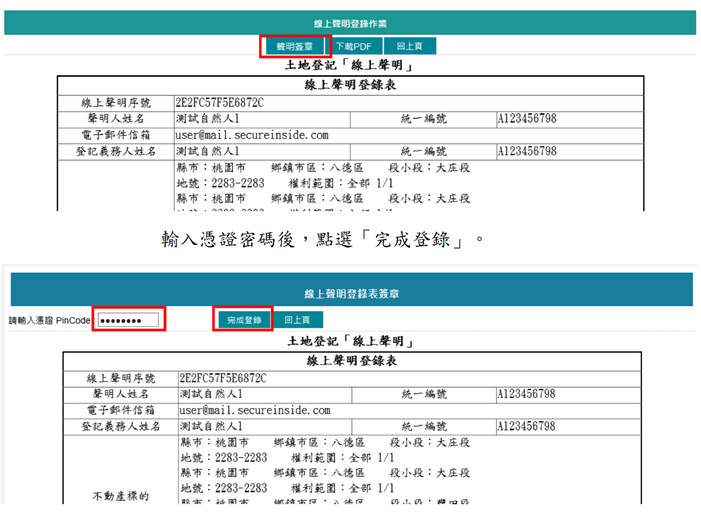The image size is (701, 514).
Task: Click 回上頁 beside the 下載PDF button
Action: click(407, 46)
